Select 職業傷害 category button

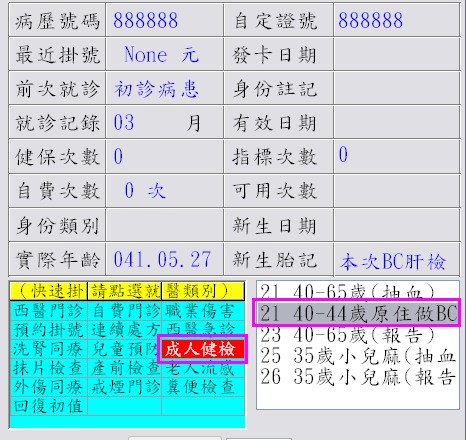point(203,311)
